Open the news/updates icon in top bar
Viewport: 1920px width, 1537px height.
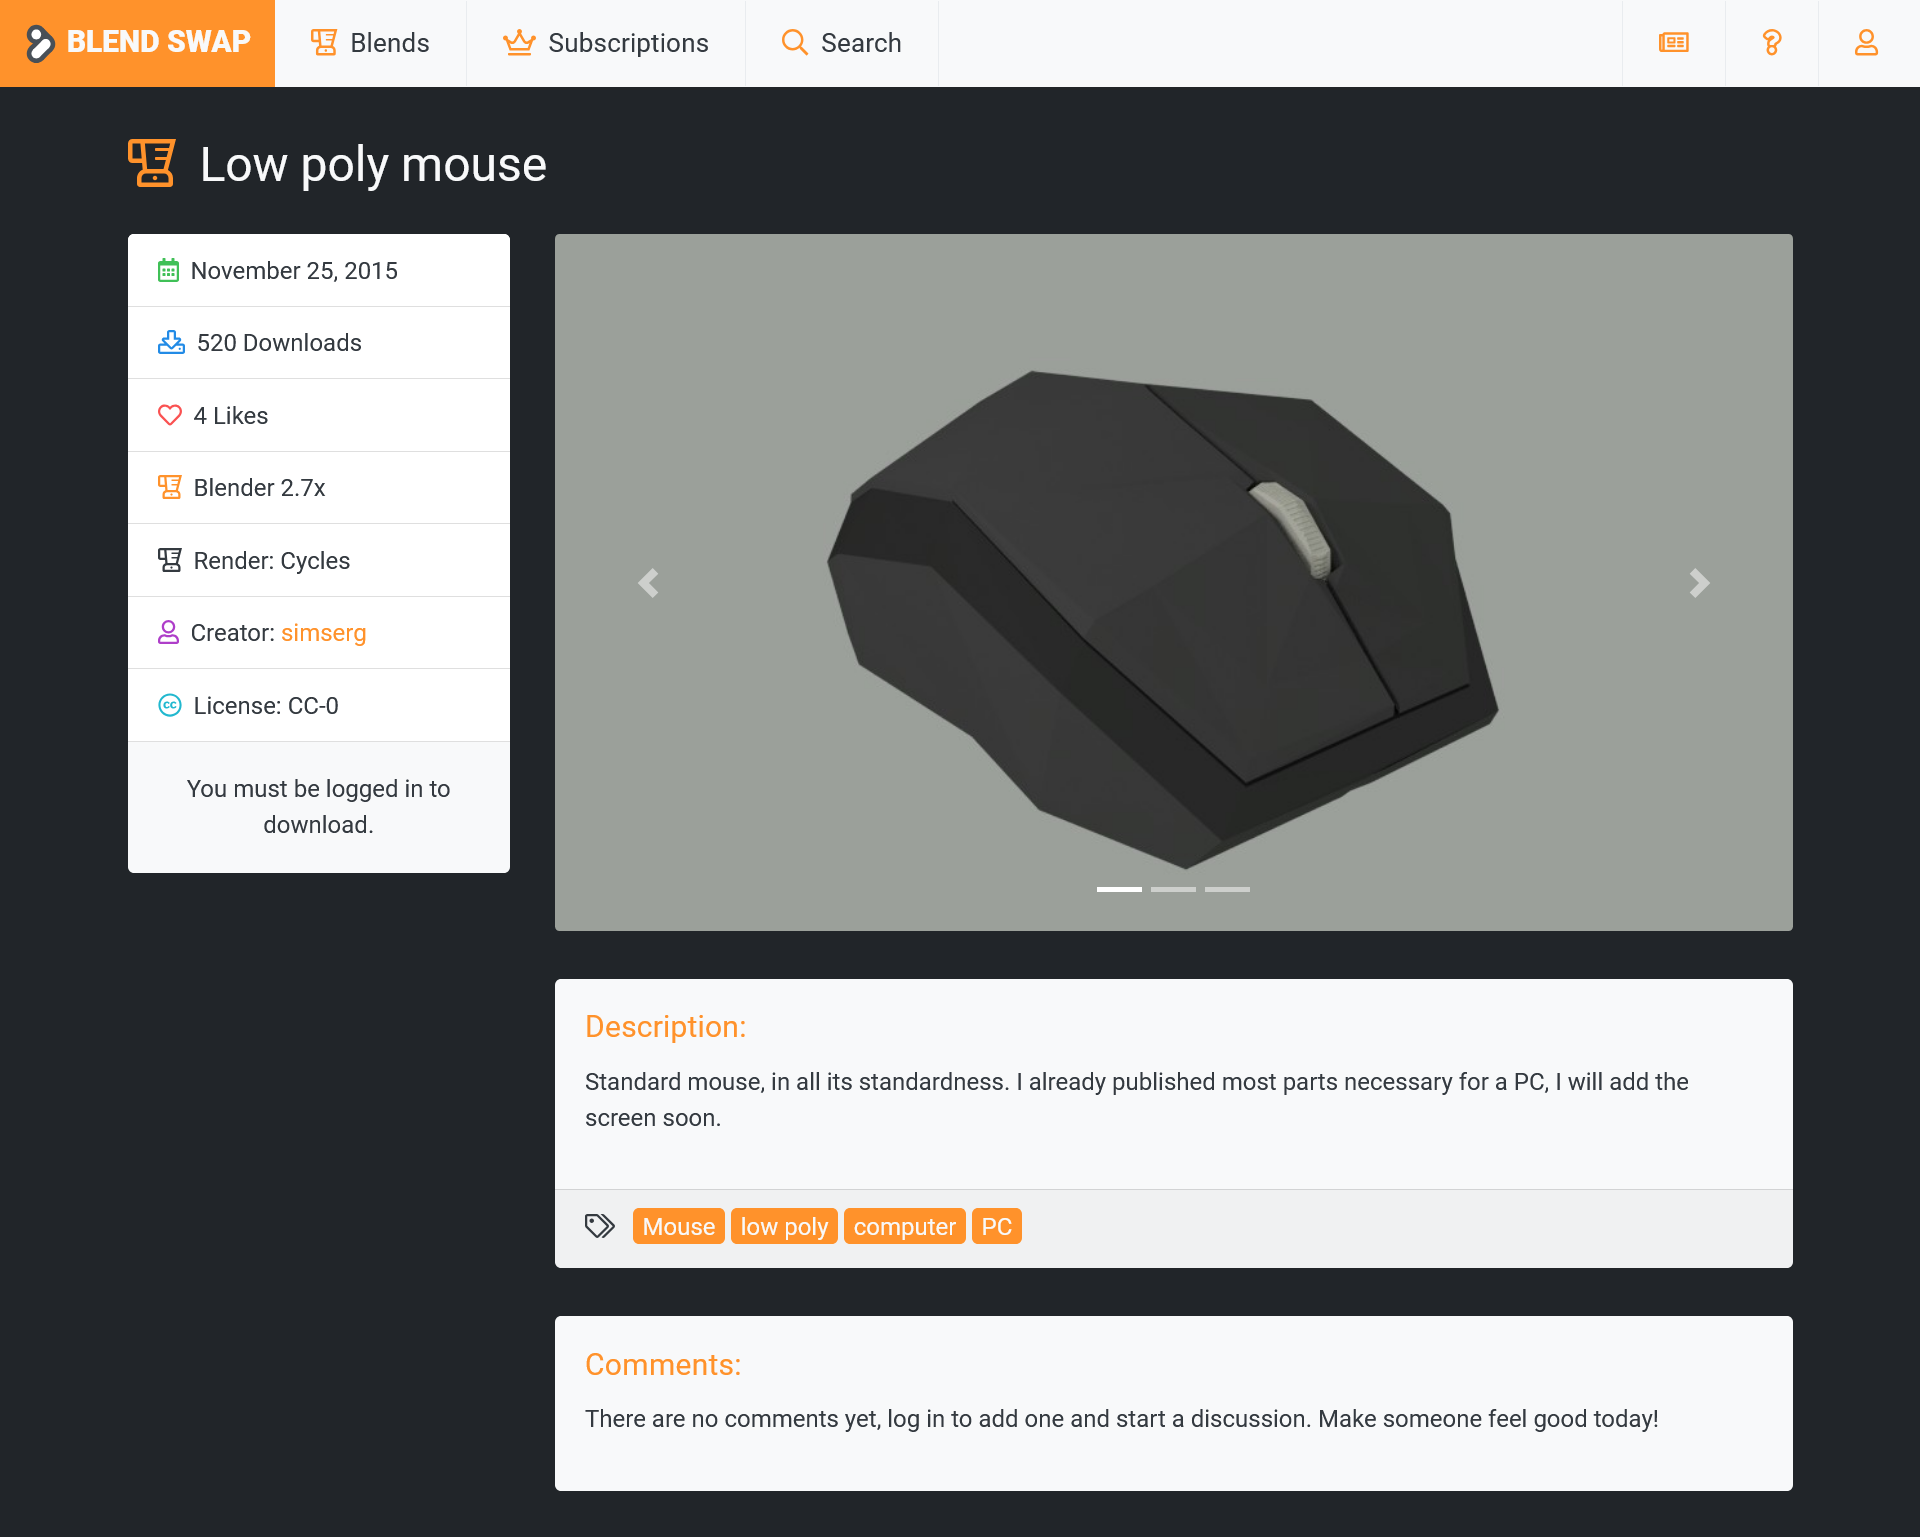tap(1673, 42)
